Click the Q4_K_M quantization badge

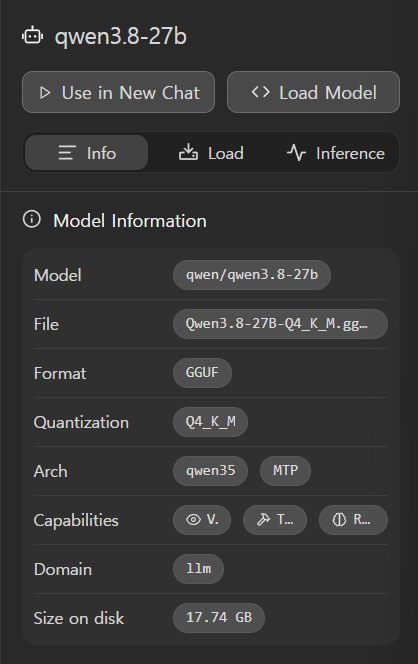coord(210,422)
